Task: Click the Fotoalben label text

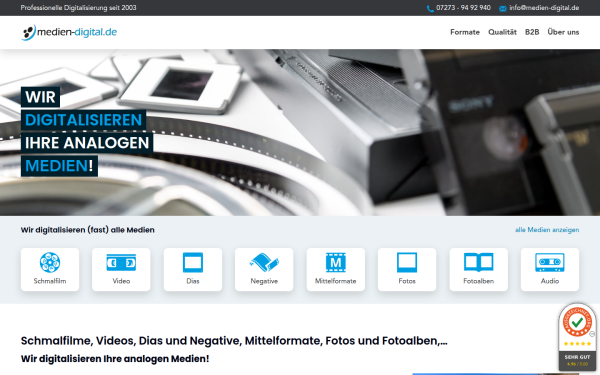Action: pyautogui.click(x=478, y=281)
